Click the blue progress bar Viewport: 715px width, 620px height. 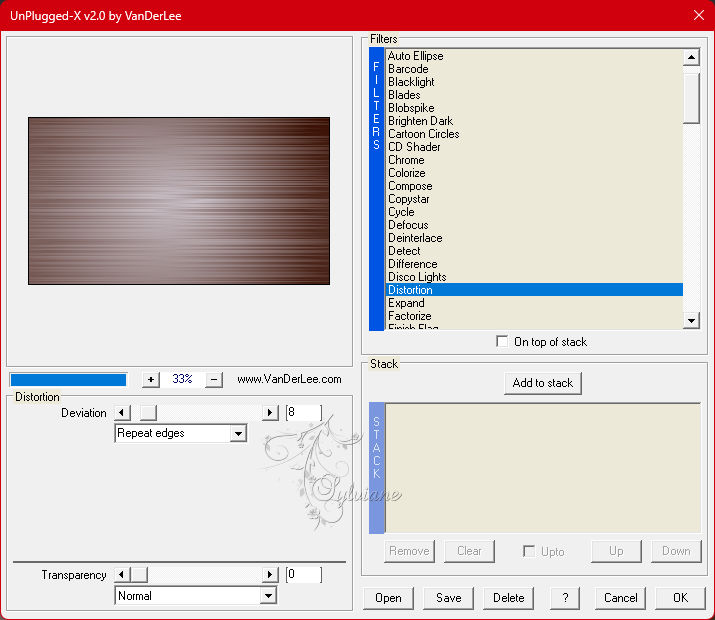68,380
